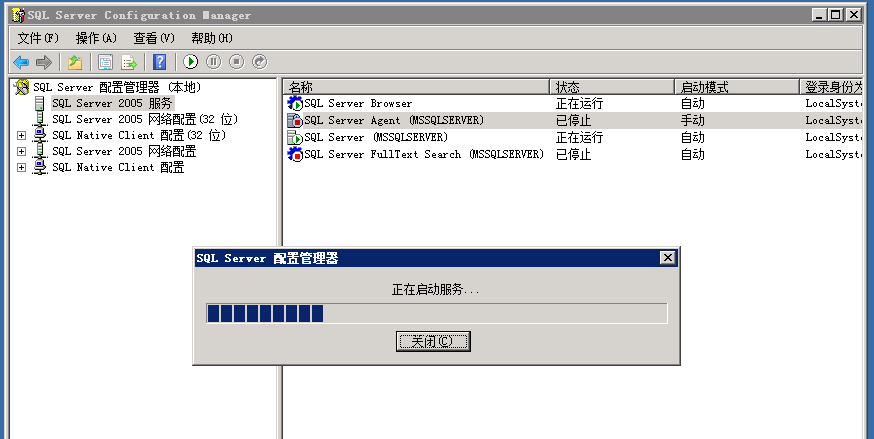The image size is (874, 439).
Task: Click the Restart Service toolbar icon
Action: coord(260,62)
